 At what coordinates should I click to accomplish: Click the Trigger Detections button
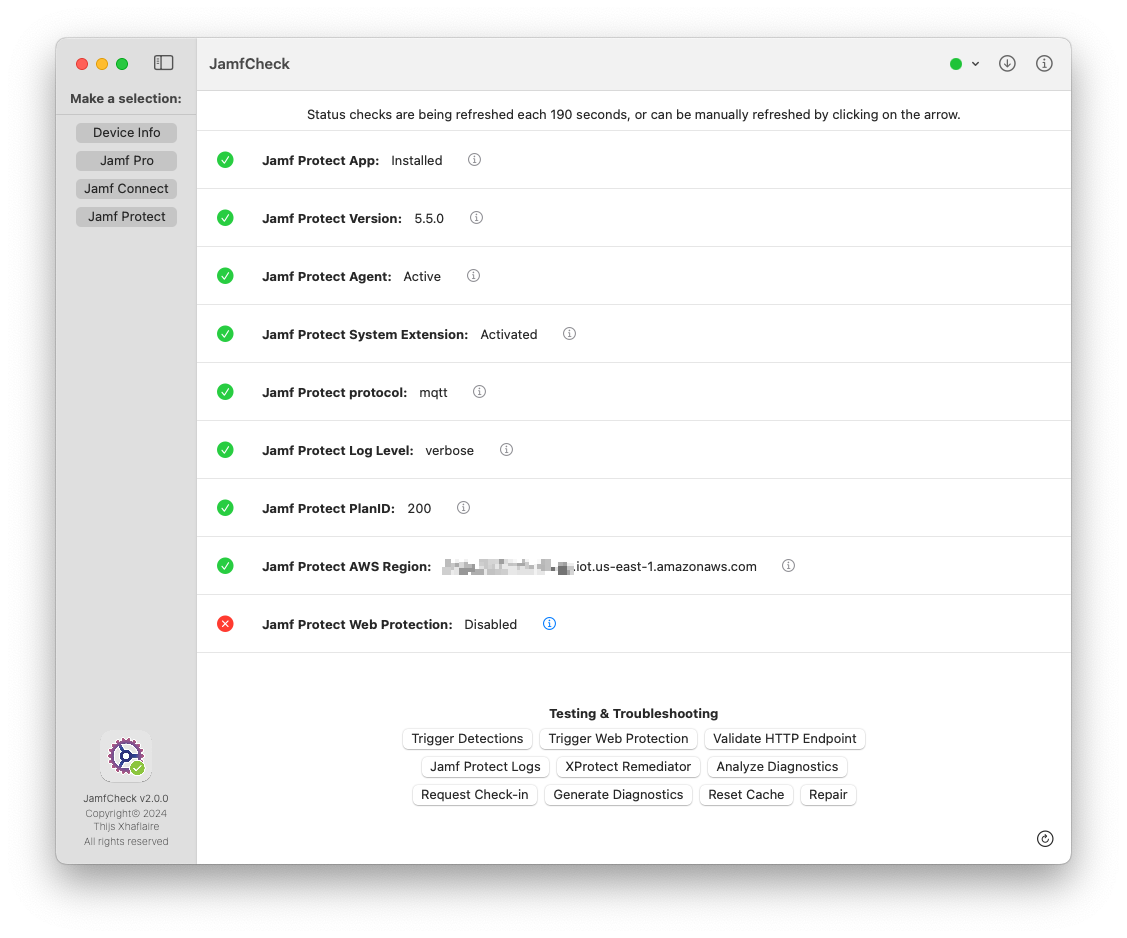tap(467, 738)
